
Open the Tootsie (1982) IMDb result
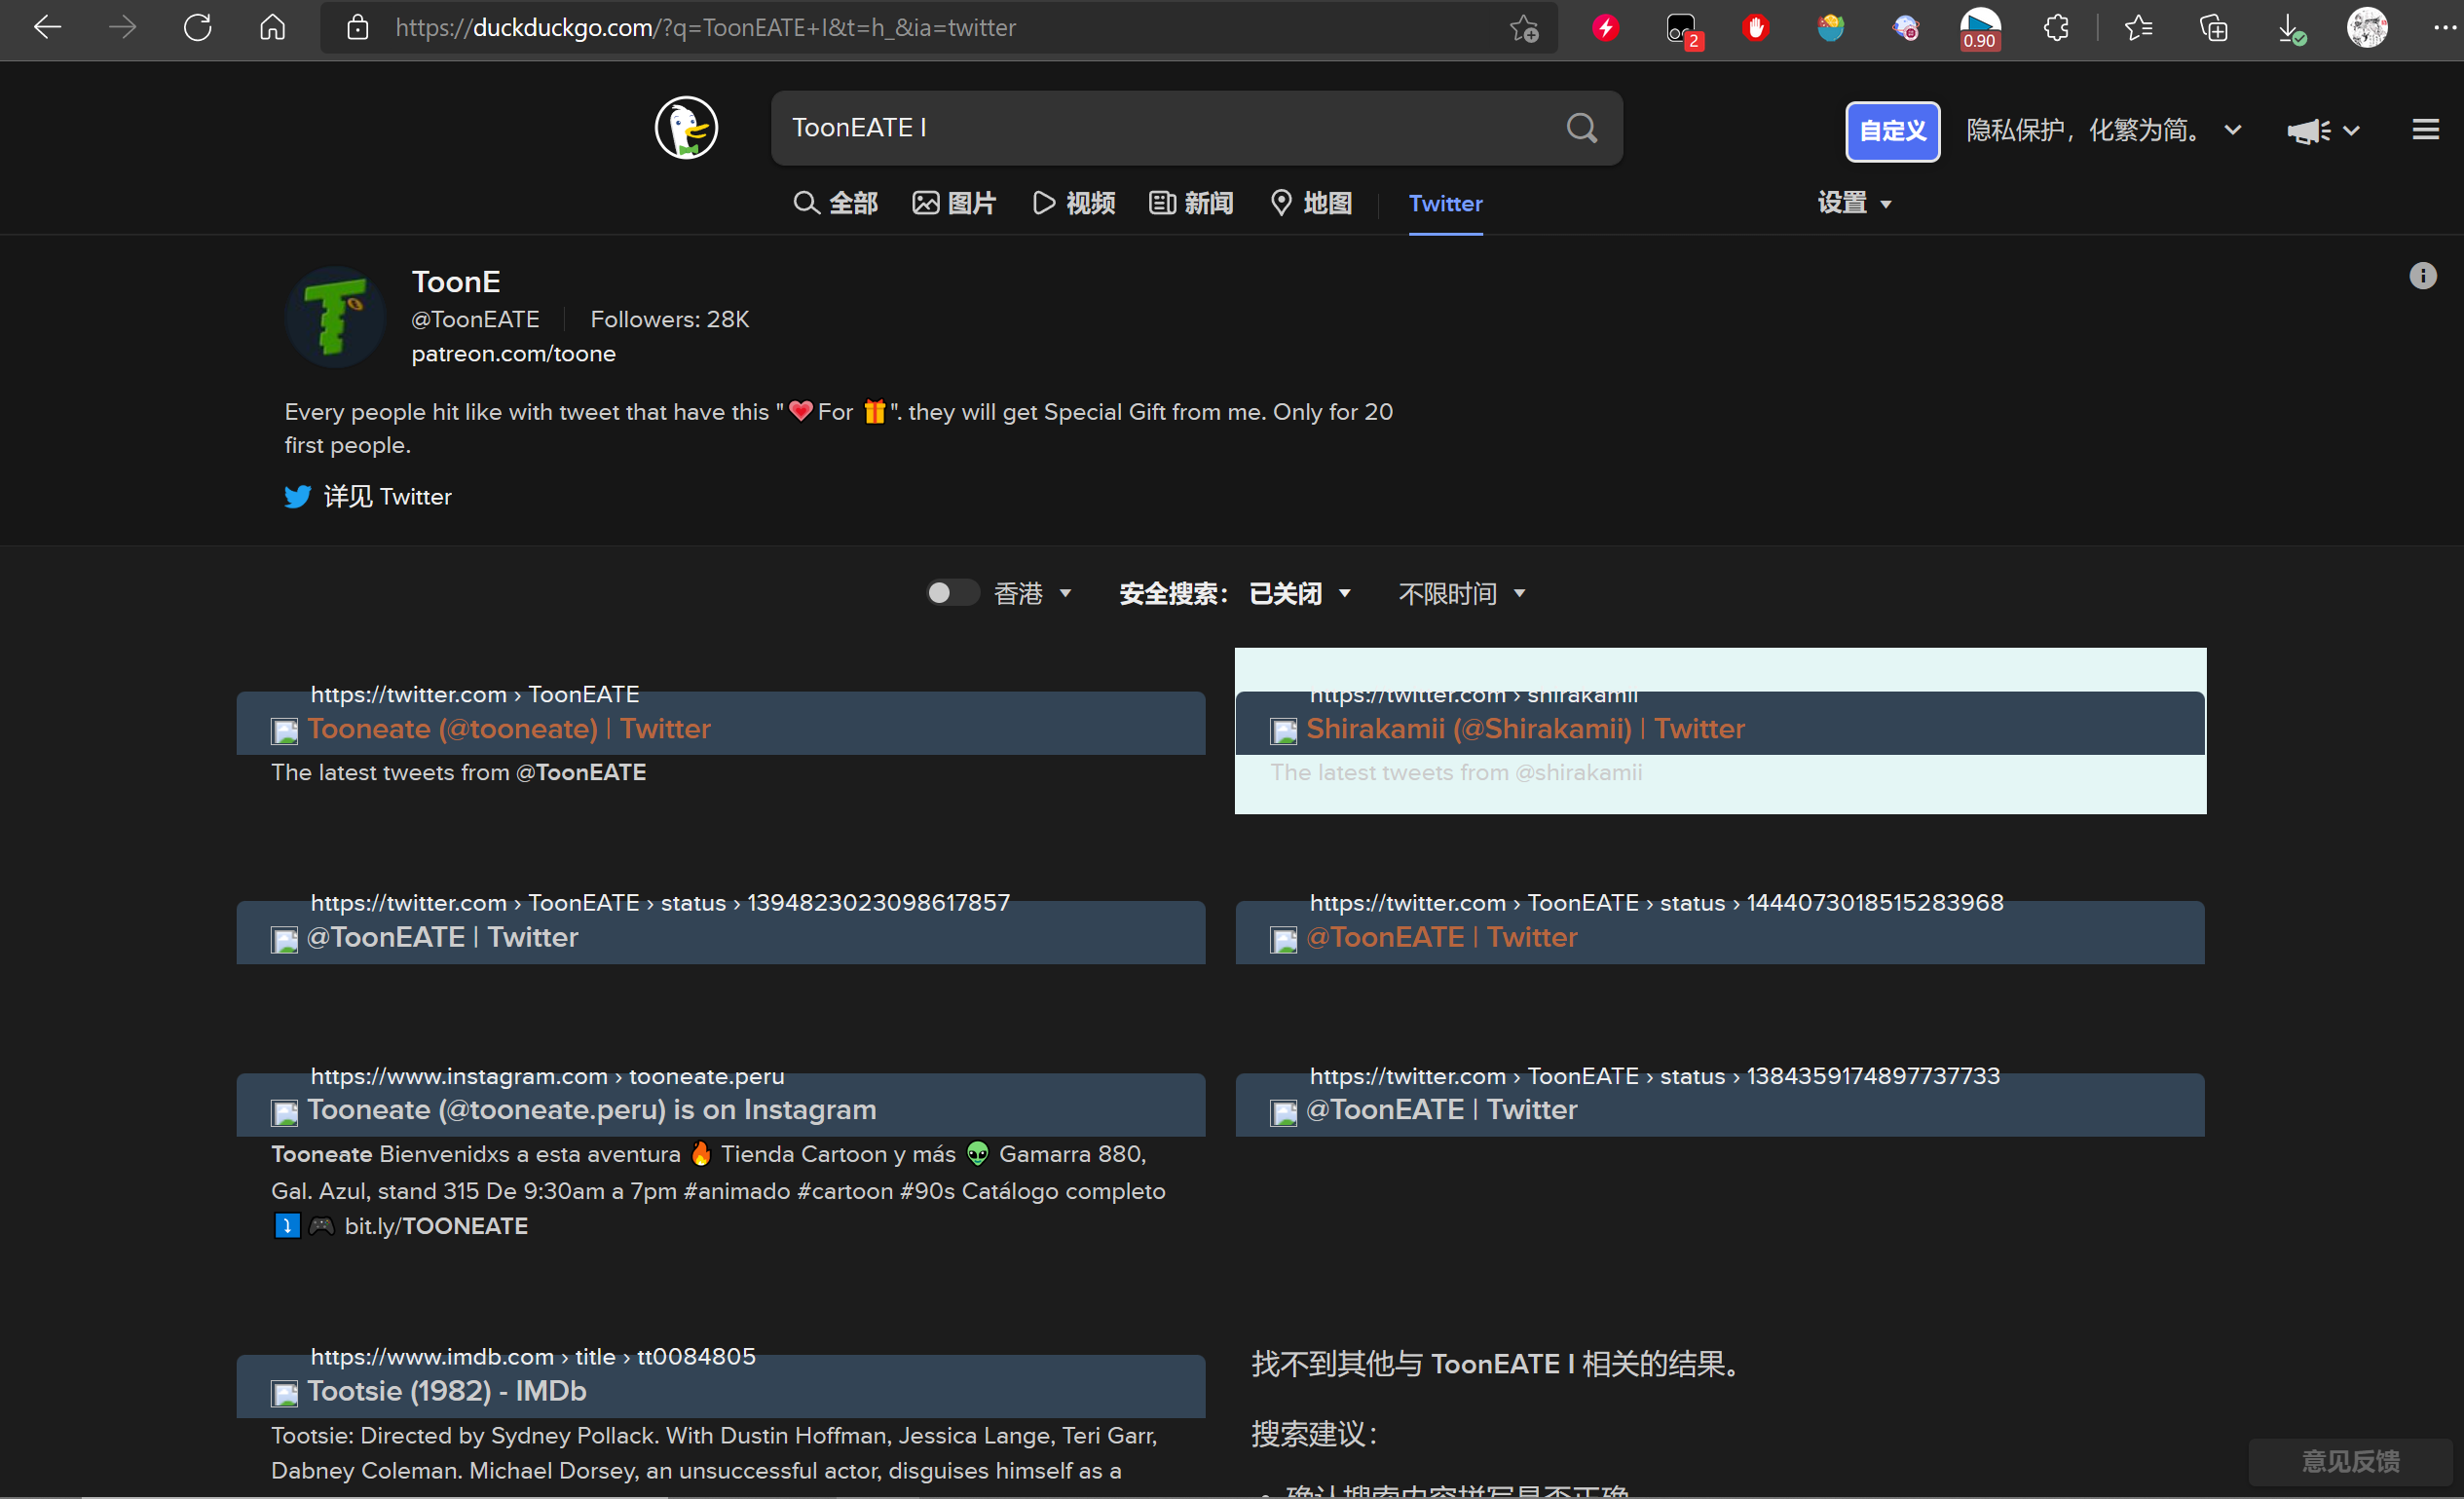[x=446, y=1390]
